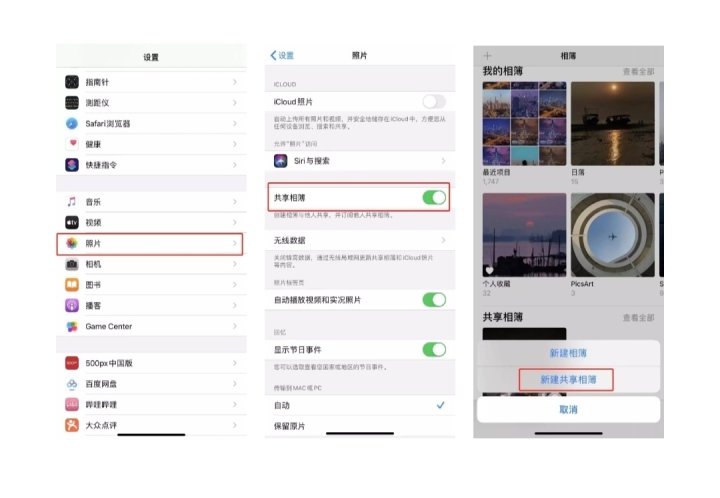
Task: Tap the Siri icon in 照片 settings
Action: coord(281,161)
